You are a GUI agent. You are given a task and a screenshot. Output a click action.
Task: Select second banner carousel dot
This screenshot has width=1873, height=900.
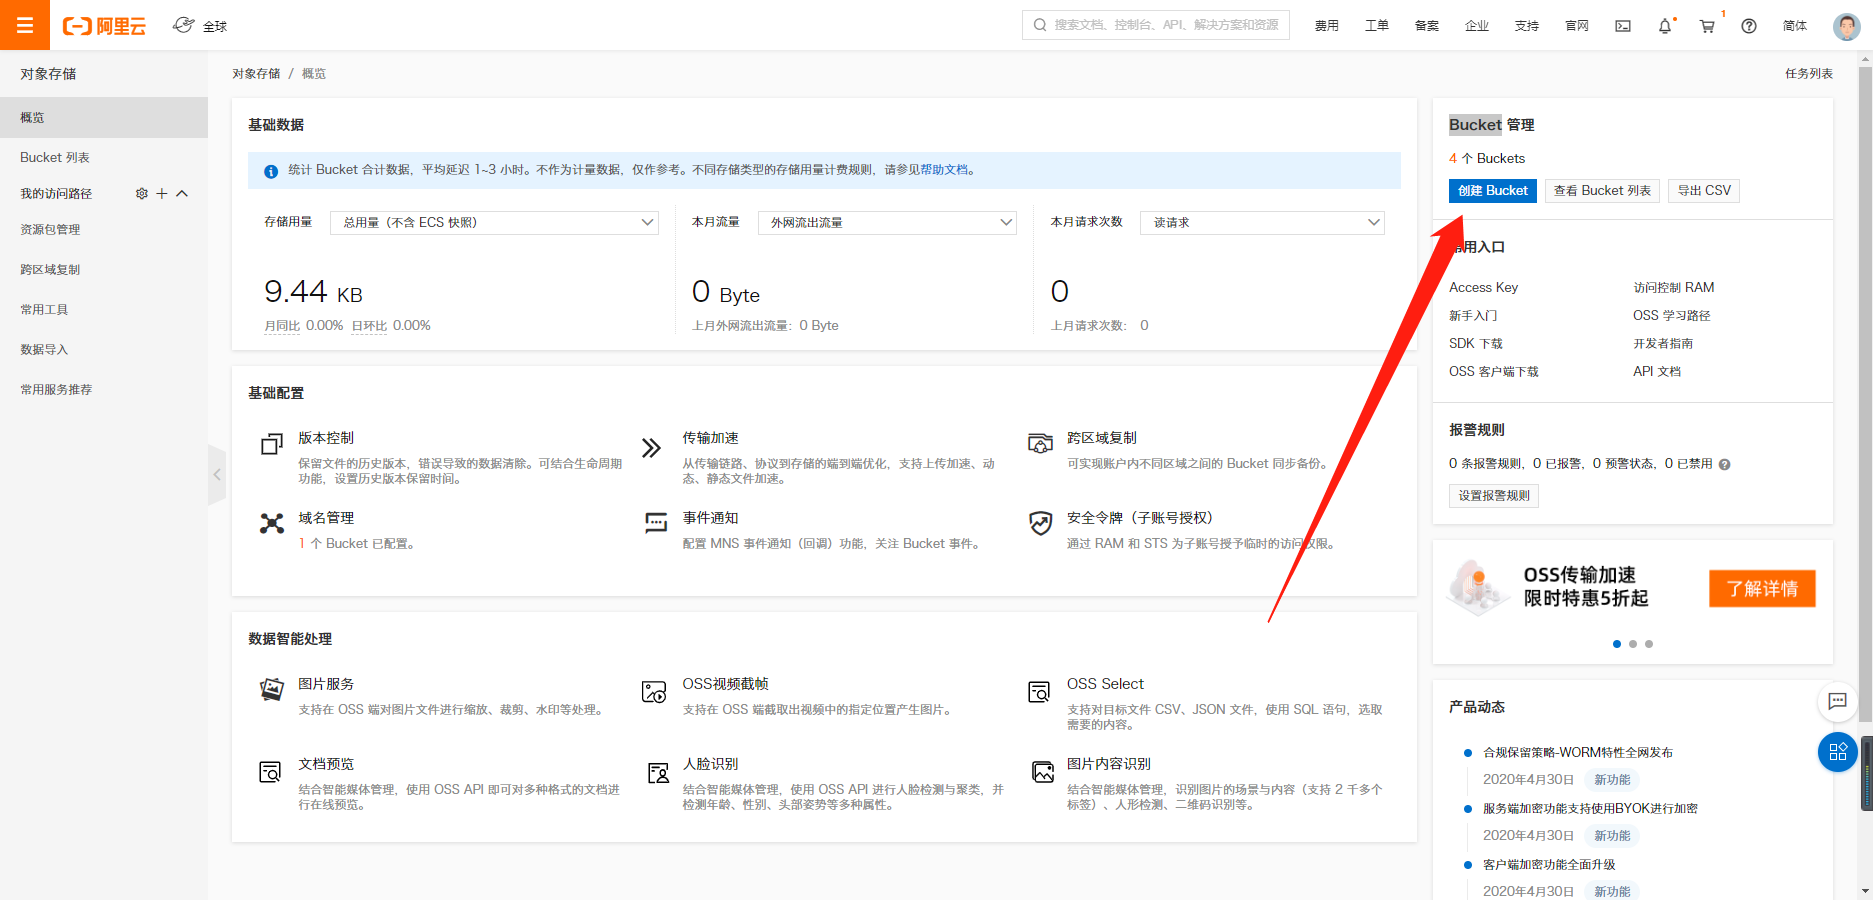1633,644
